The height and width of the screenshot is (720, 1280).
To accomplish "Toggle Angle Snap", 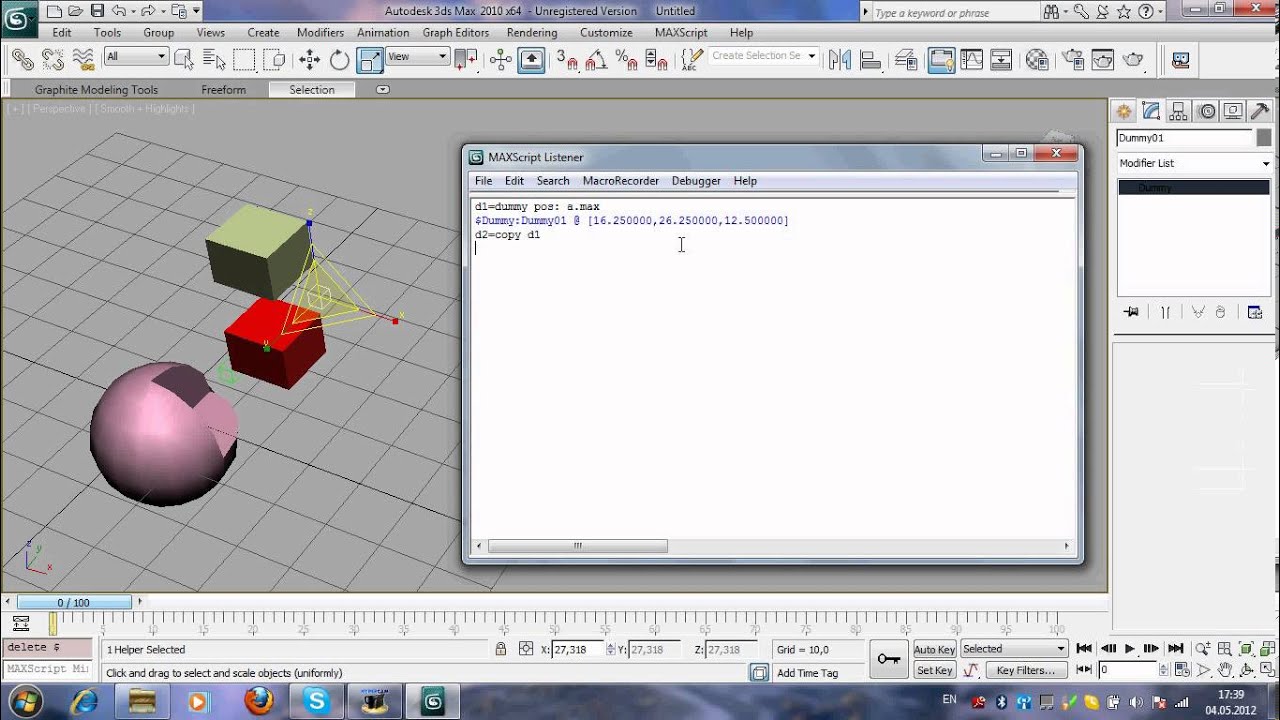I will point(597,60).
